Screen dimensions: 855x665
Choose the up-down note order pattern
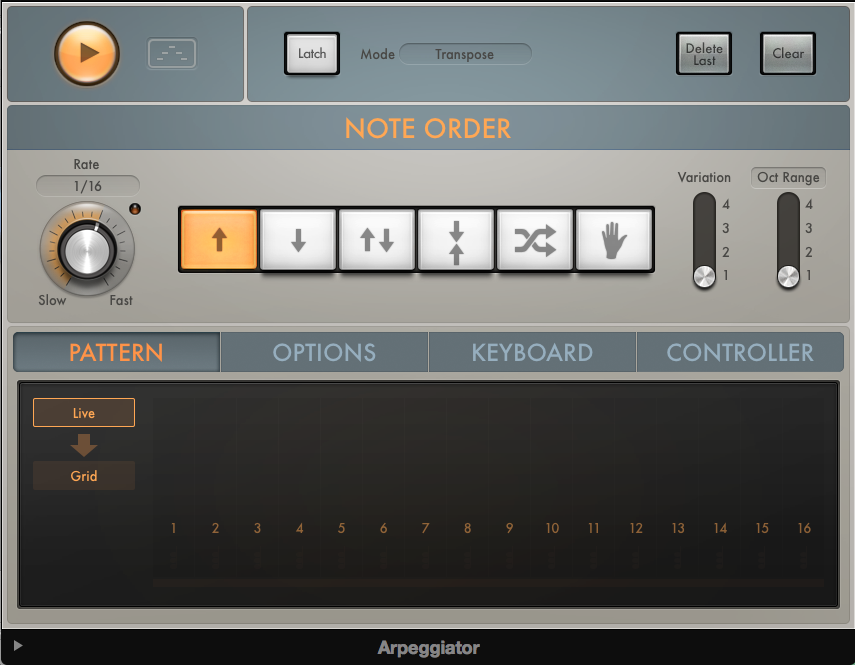pyautogui.click(x=376, y=239)
